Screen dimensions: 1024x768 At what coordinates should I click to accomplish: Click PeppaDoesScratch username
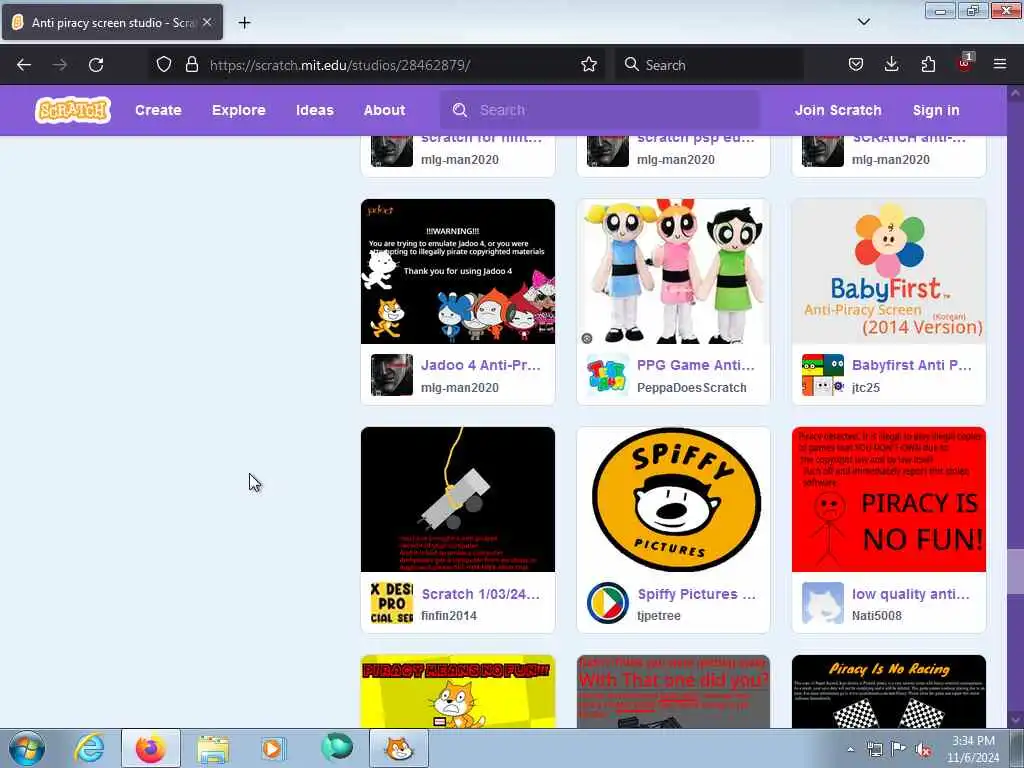(x=692, y=387)
